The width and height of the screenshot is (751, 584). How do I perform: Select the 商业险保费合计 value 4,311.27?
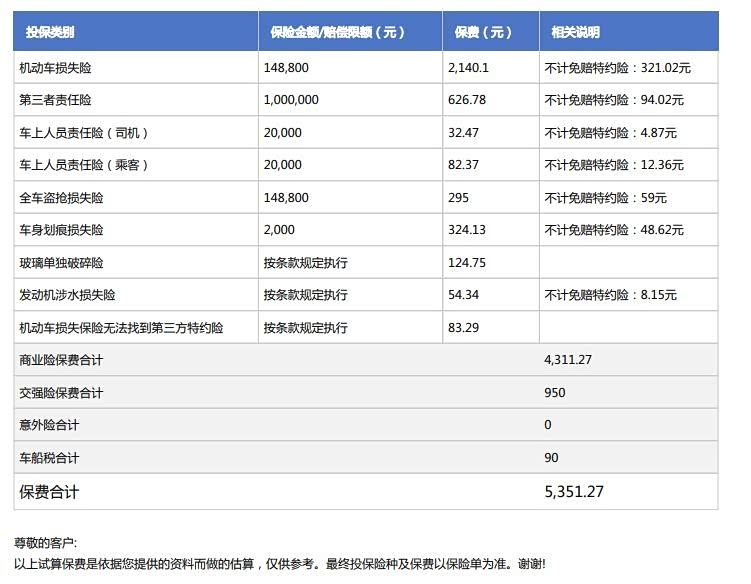(x=571, y=360)
